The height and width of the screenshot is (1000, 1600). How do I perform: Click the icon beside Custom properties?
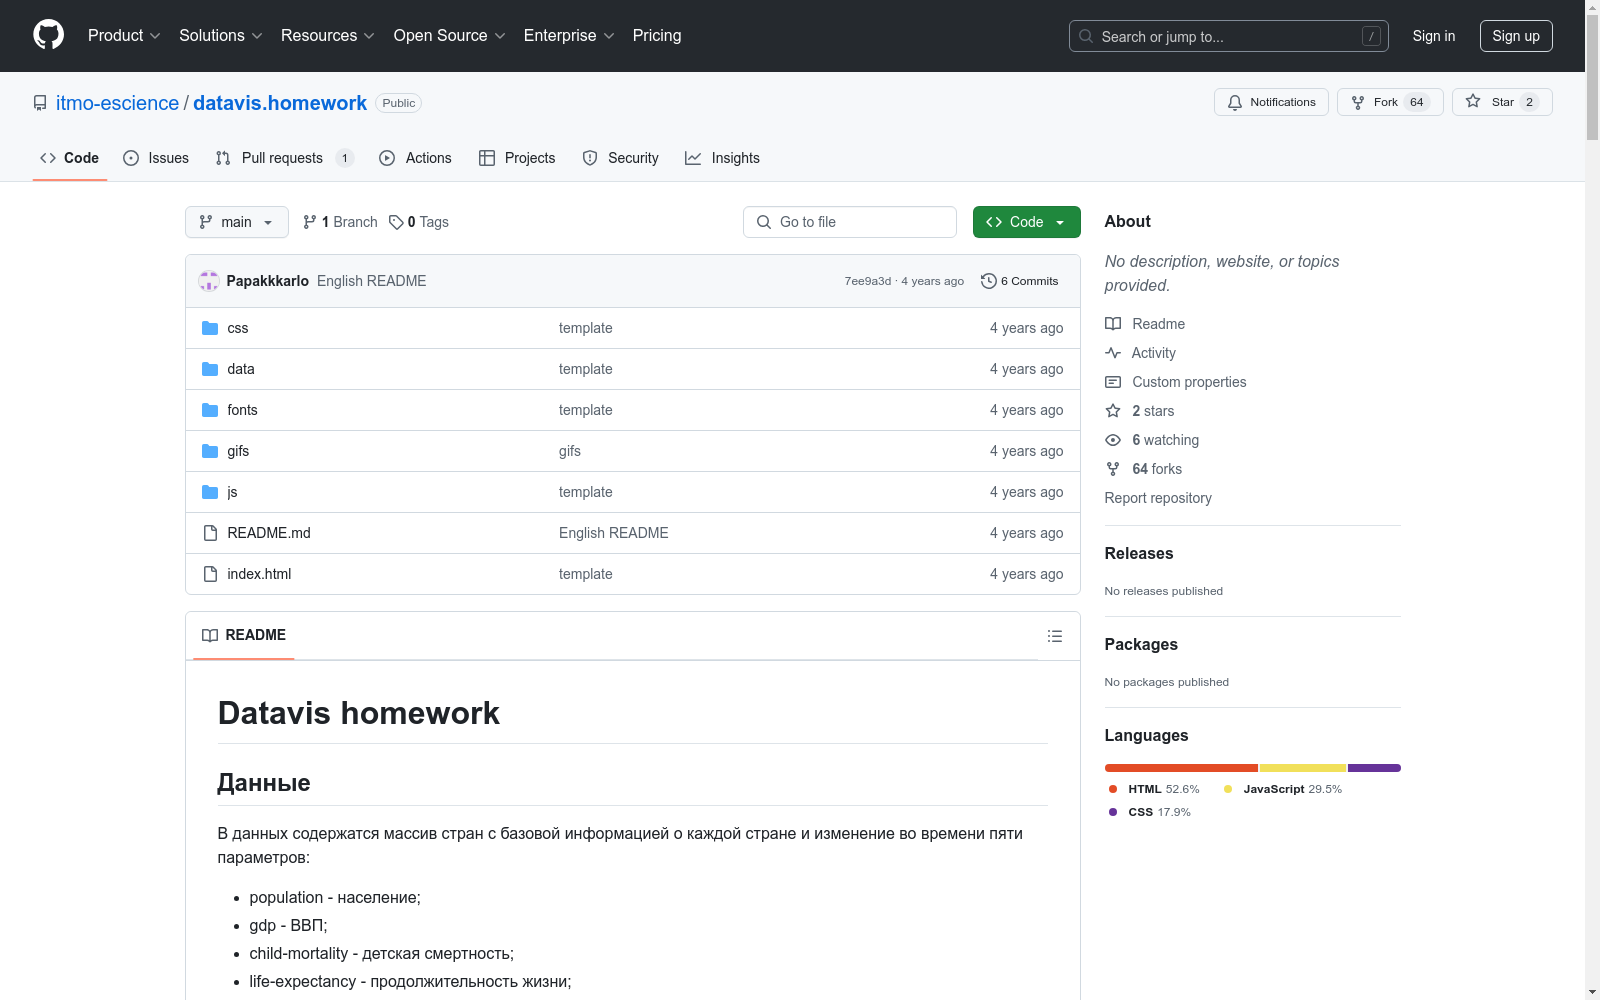[x=1113, y=382]
